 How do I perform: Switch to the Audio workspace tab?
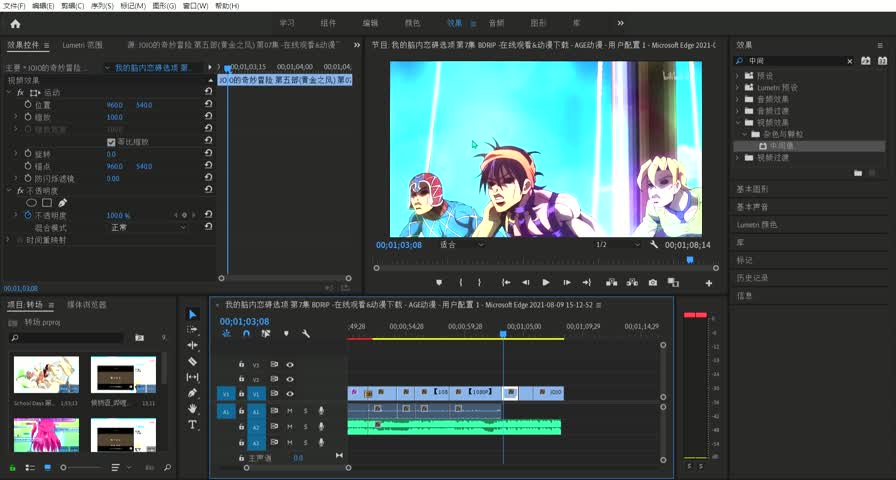coord(496,23)
